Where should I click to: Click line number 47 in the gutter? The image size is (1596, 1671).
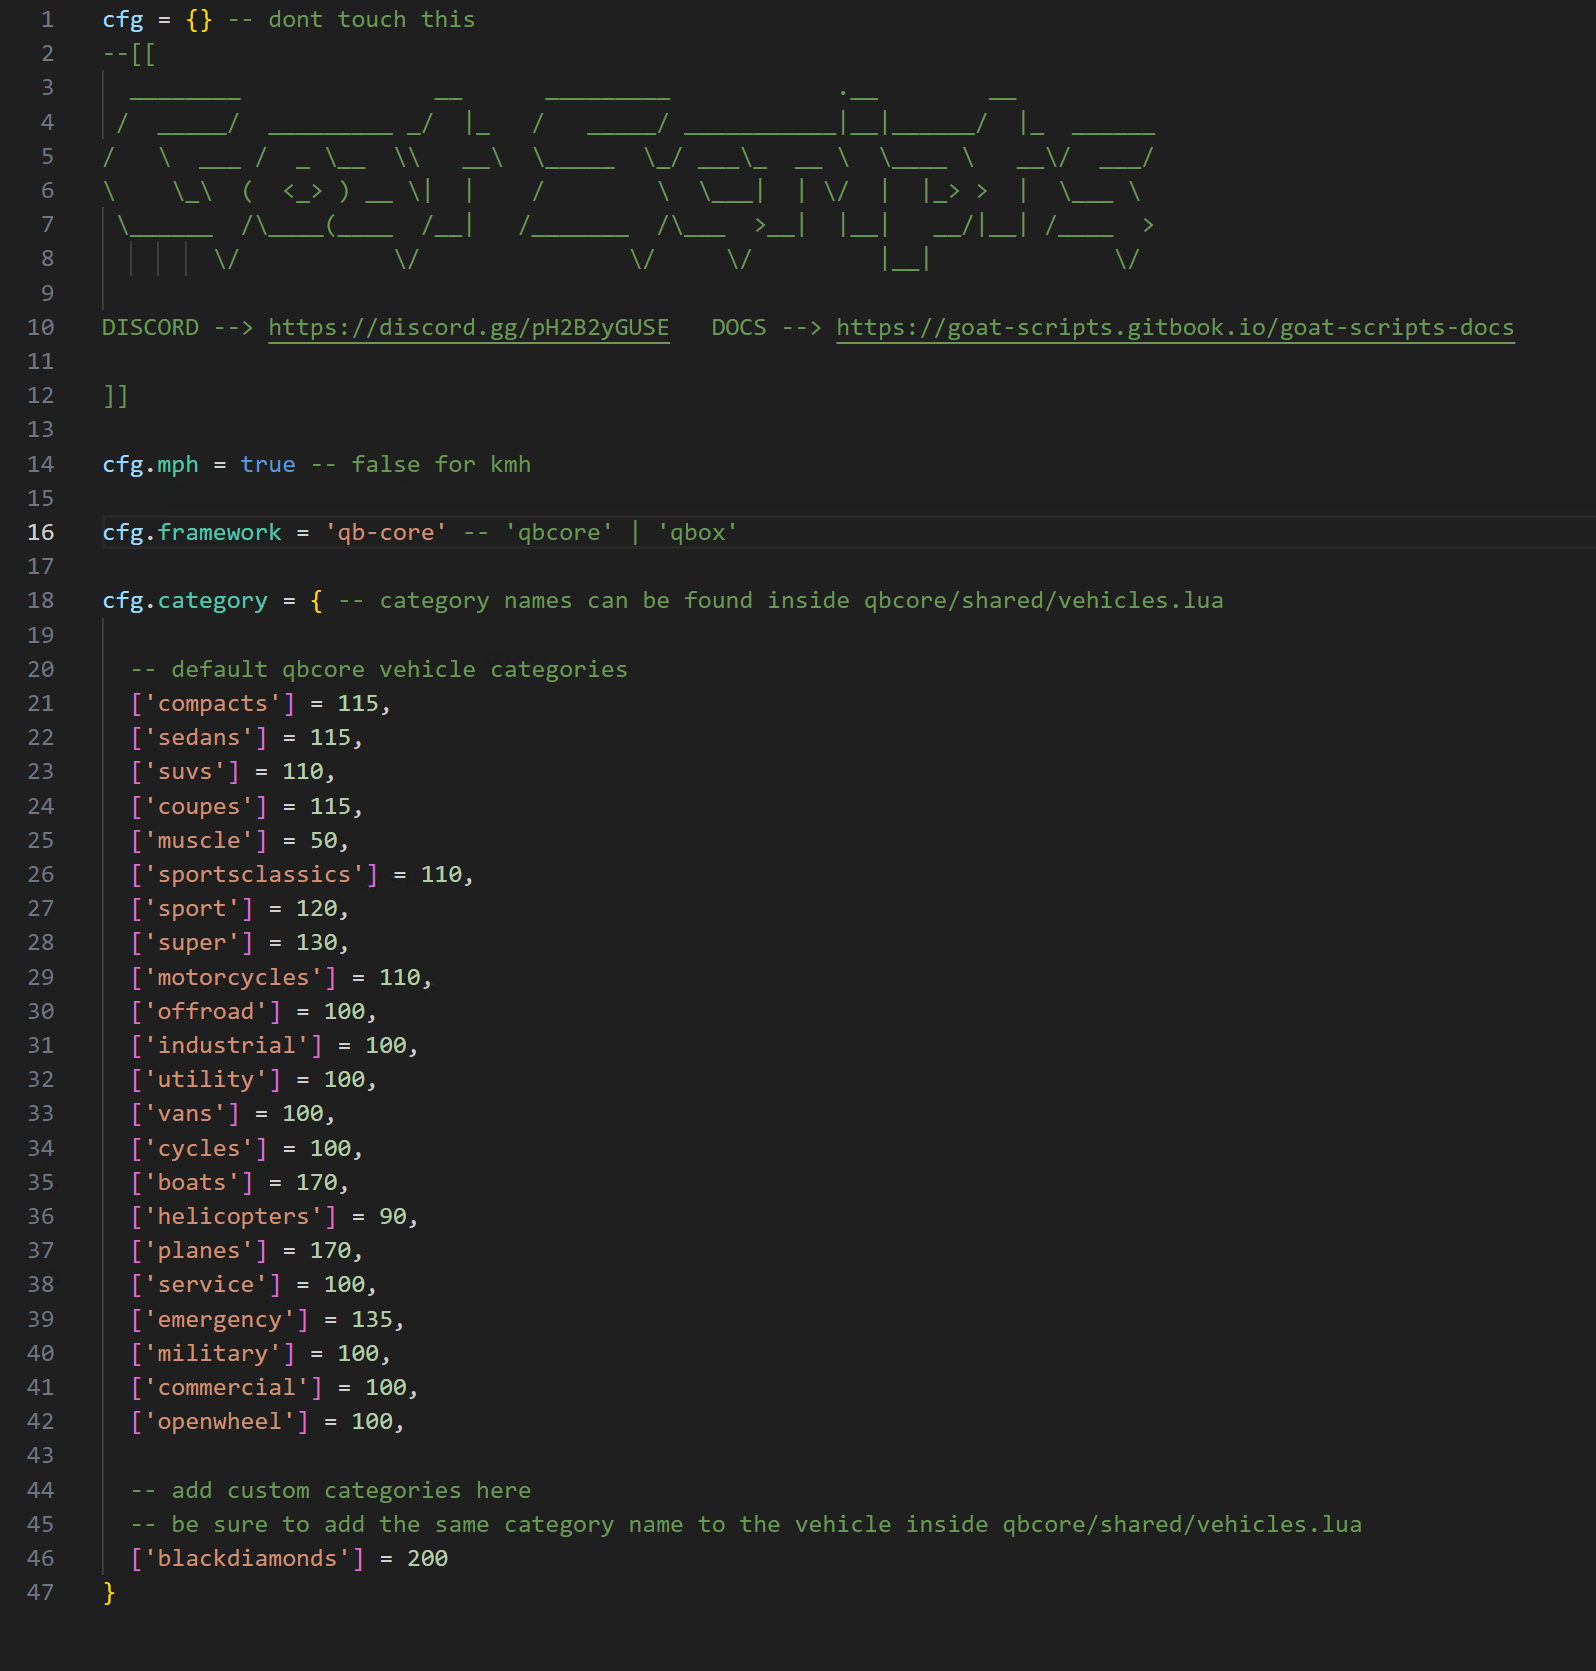[x=41, y=1592]
